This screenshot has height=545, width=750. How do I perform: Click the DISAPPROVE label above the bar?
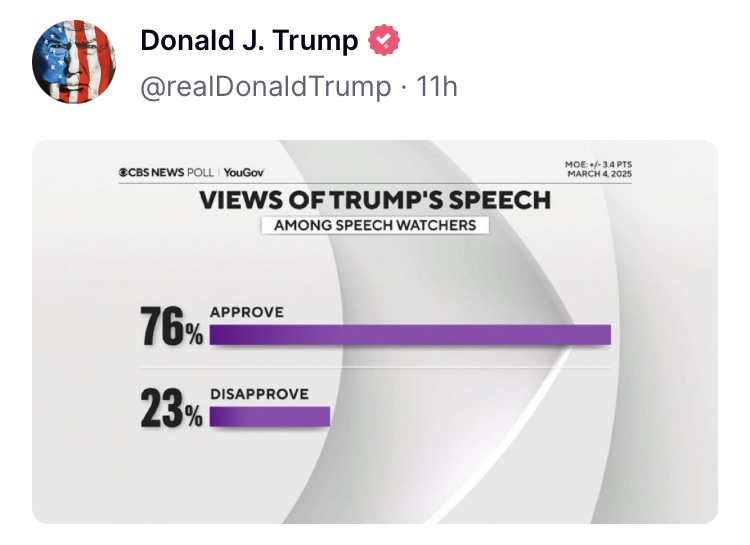click(260, 394)
